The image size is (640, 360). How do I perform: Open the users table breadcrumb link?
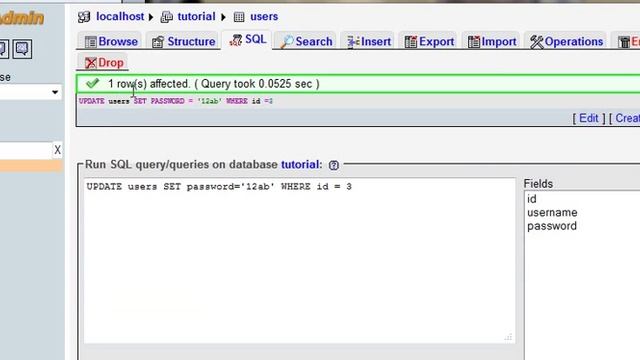tap(264, 16)
